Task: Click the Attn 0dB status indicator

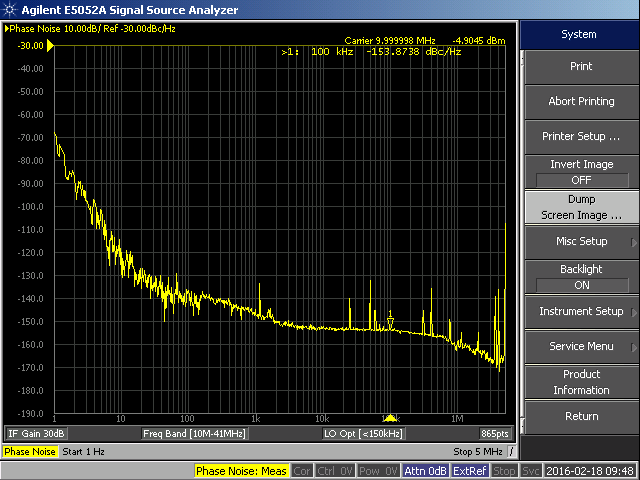Action: (x=427, y=471)
